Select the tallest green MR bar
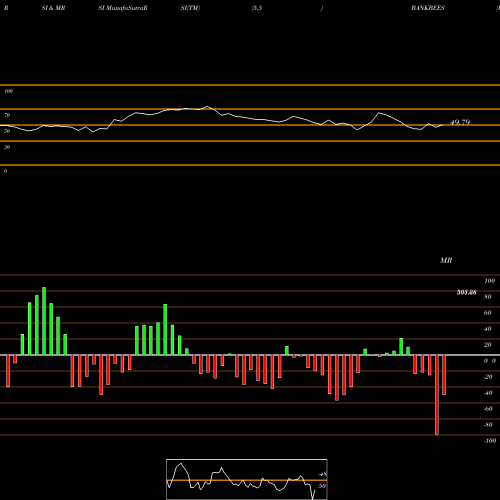This screenshot has width=500, height=500. [44, 321]
